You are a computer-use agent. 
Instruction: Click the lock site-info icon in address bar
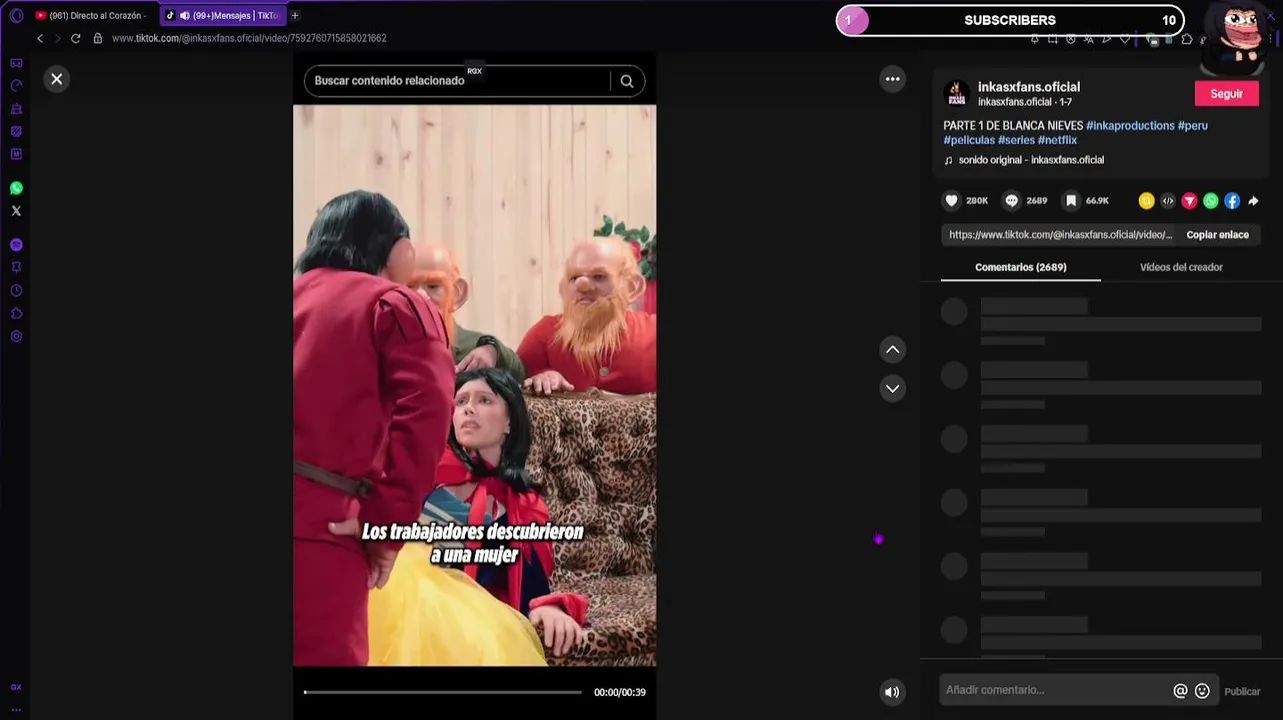click(98, 38)
